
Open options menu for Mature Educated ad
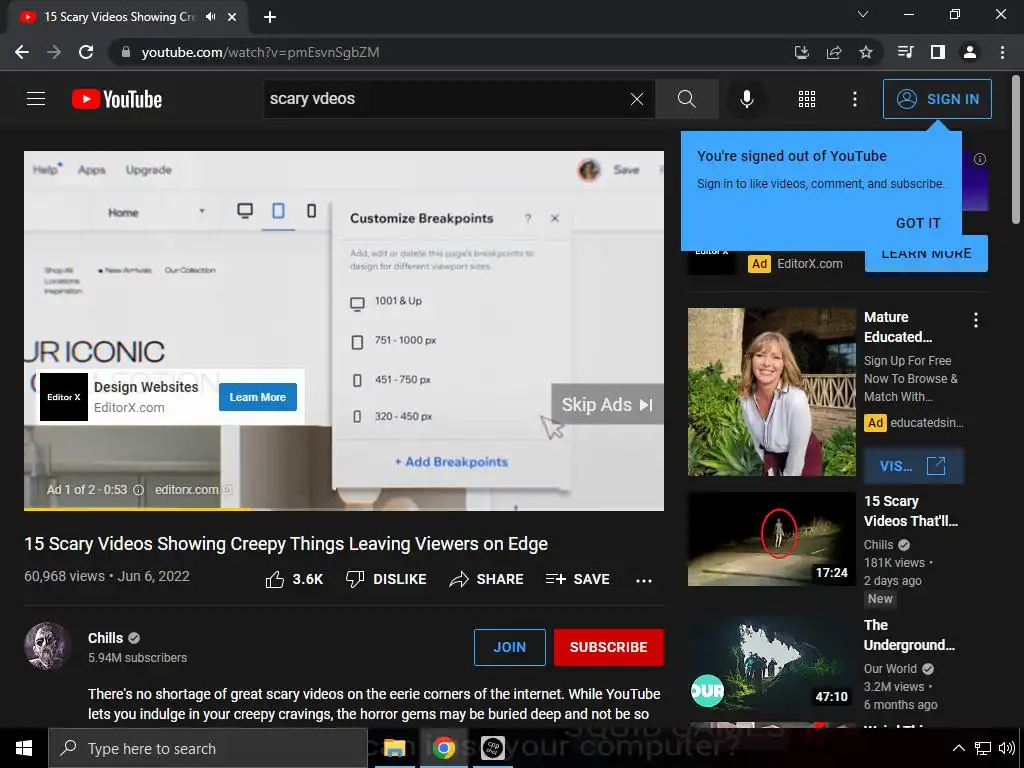[x=976, y=320]
